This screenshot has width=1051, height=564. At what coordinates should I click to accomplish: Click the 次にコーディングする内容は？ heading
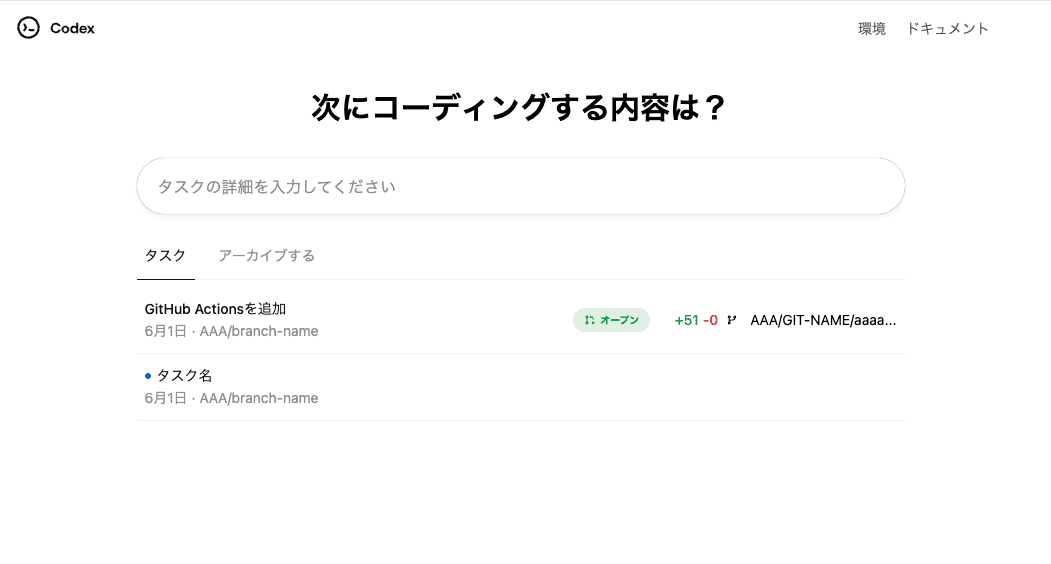tap(519, 108)
